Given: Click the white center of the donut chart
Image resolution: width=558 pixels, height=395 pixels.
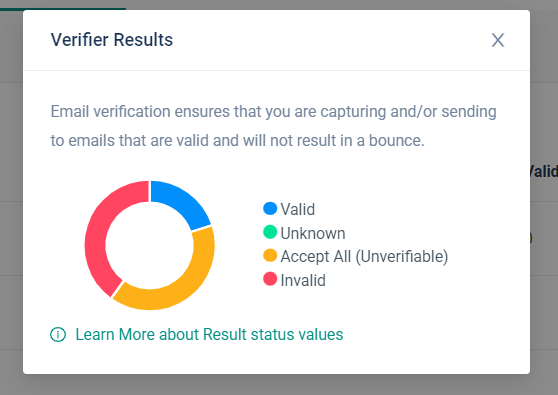Looking at the screenshot, I should (x=149, y=245).
